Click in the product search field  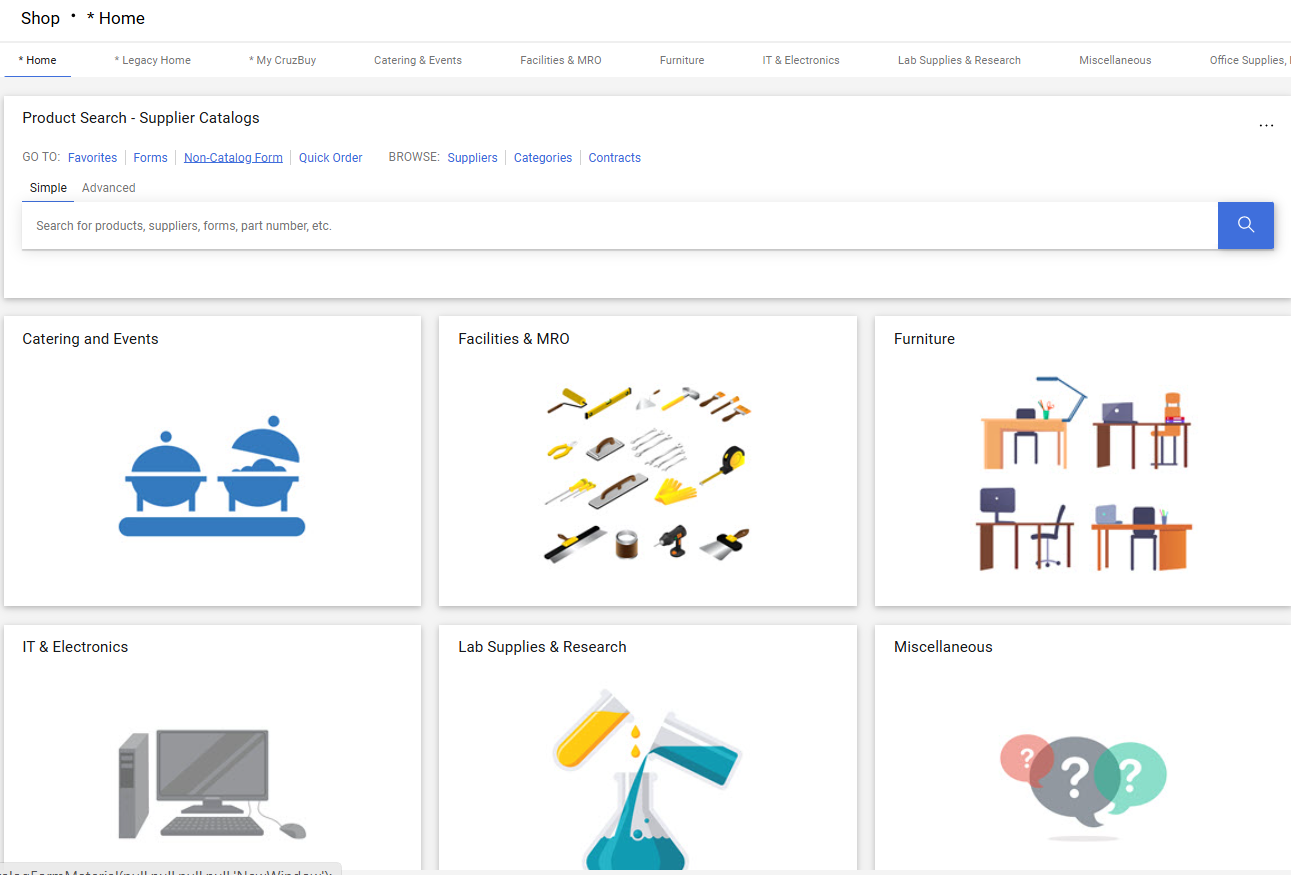click(x=619, y=226)
